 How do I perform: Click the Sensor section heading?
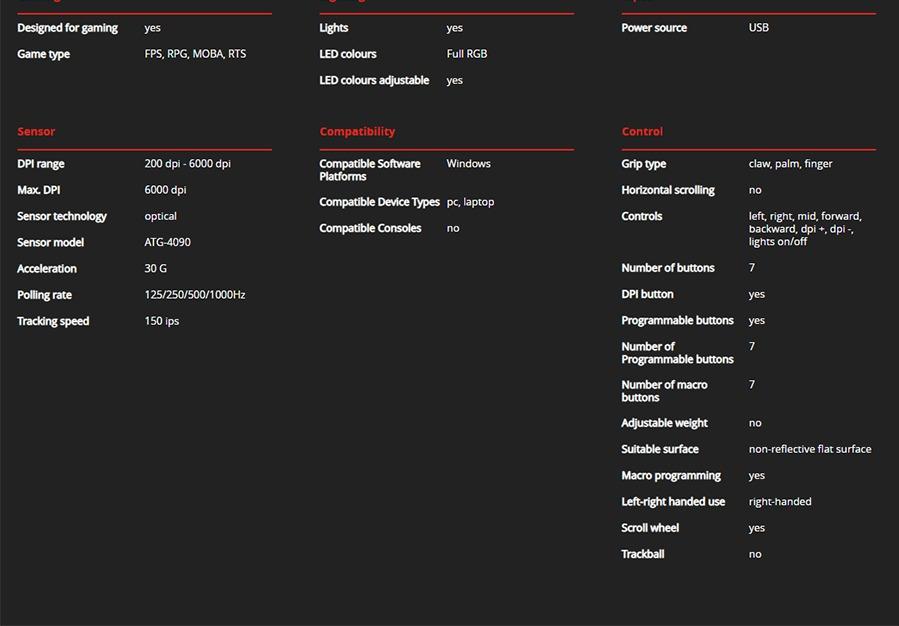(36, 131)
